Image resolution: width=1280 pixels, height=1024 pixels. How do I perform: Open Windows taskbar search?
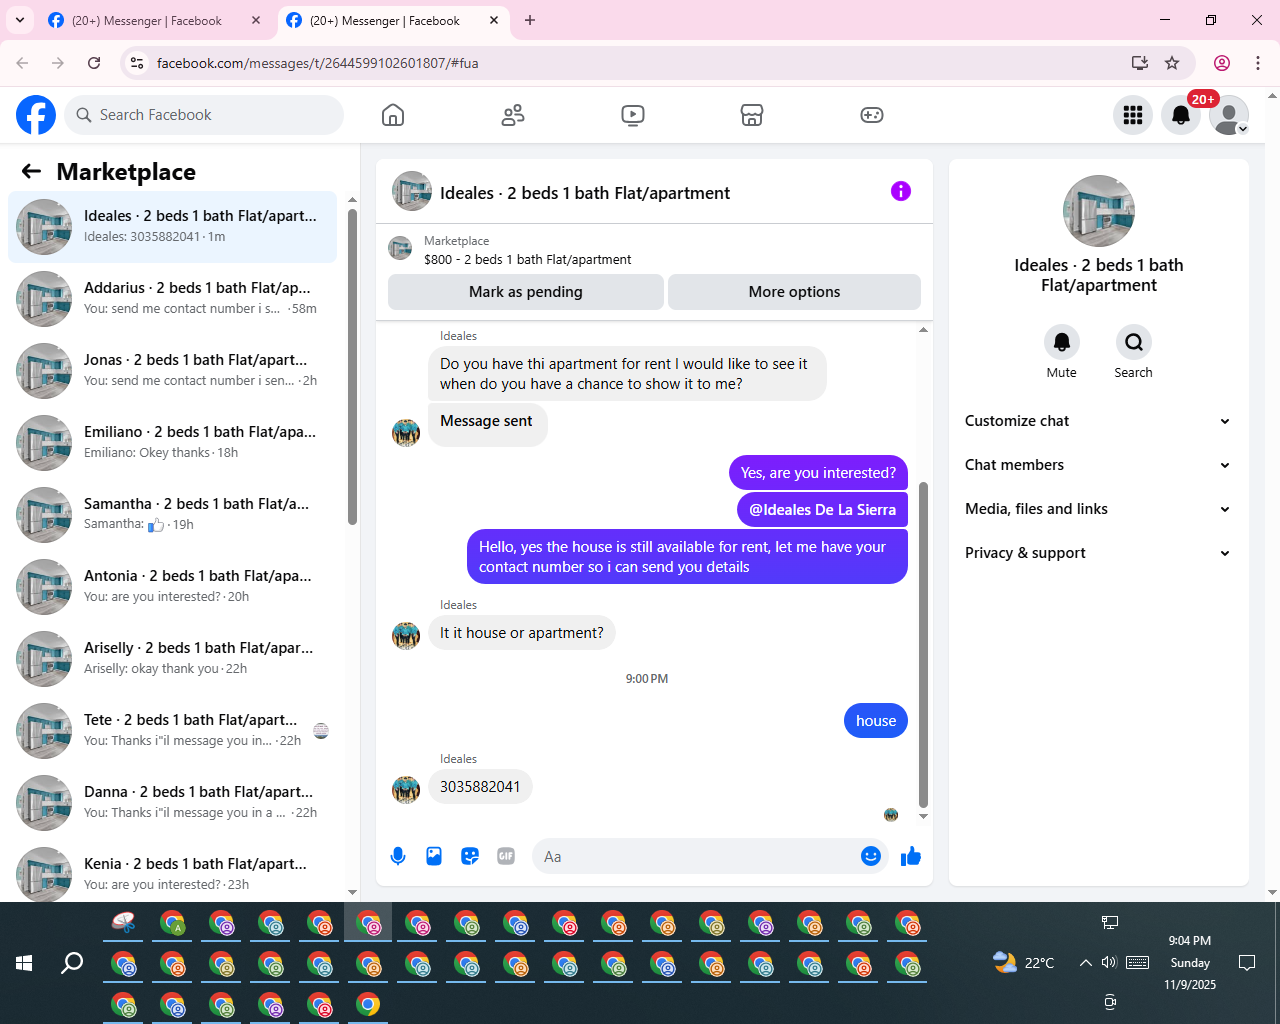point(72,963)
